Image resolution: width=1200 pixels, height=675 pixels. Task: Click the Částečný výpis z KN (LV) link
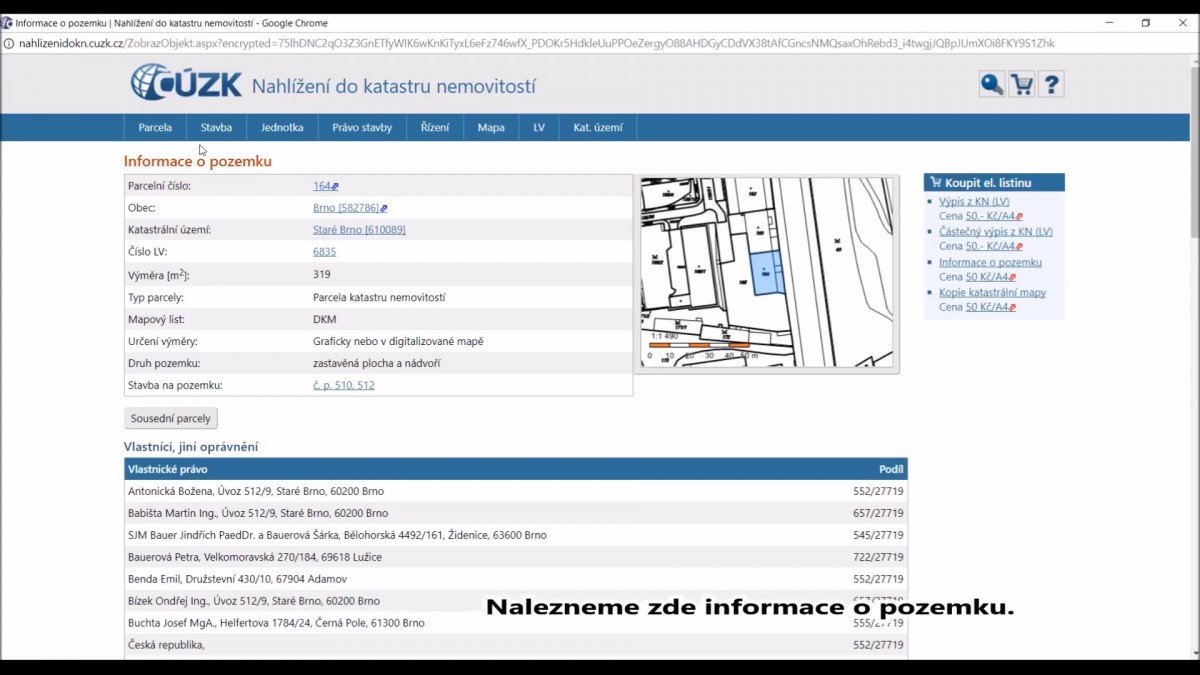[x=996, y=232]
